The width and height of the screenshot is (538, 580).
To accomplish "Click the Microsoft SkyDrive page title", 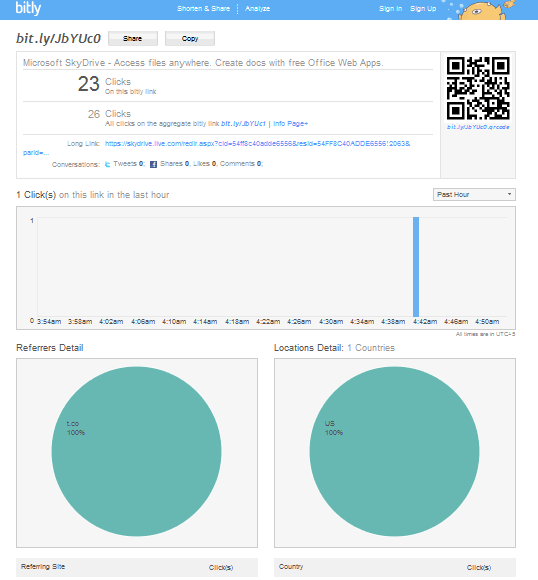I will [x=203, y=63].
